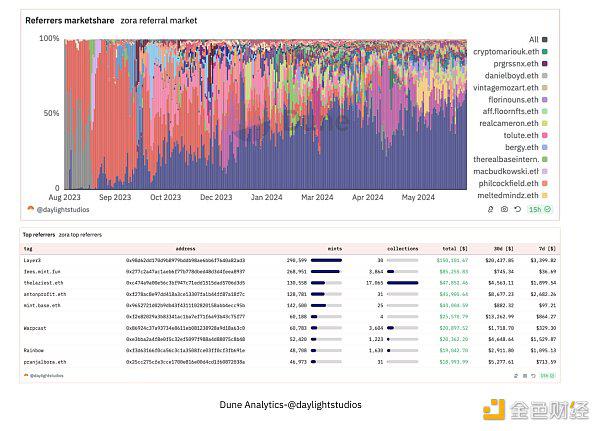Click the red philcockfield.eth color swatch

point(545,183)
